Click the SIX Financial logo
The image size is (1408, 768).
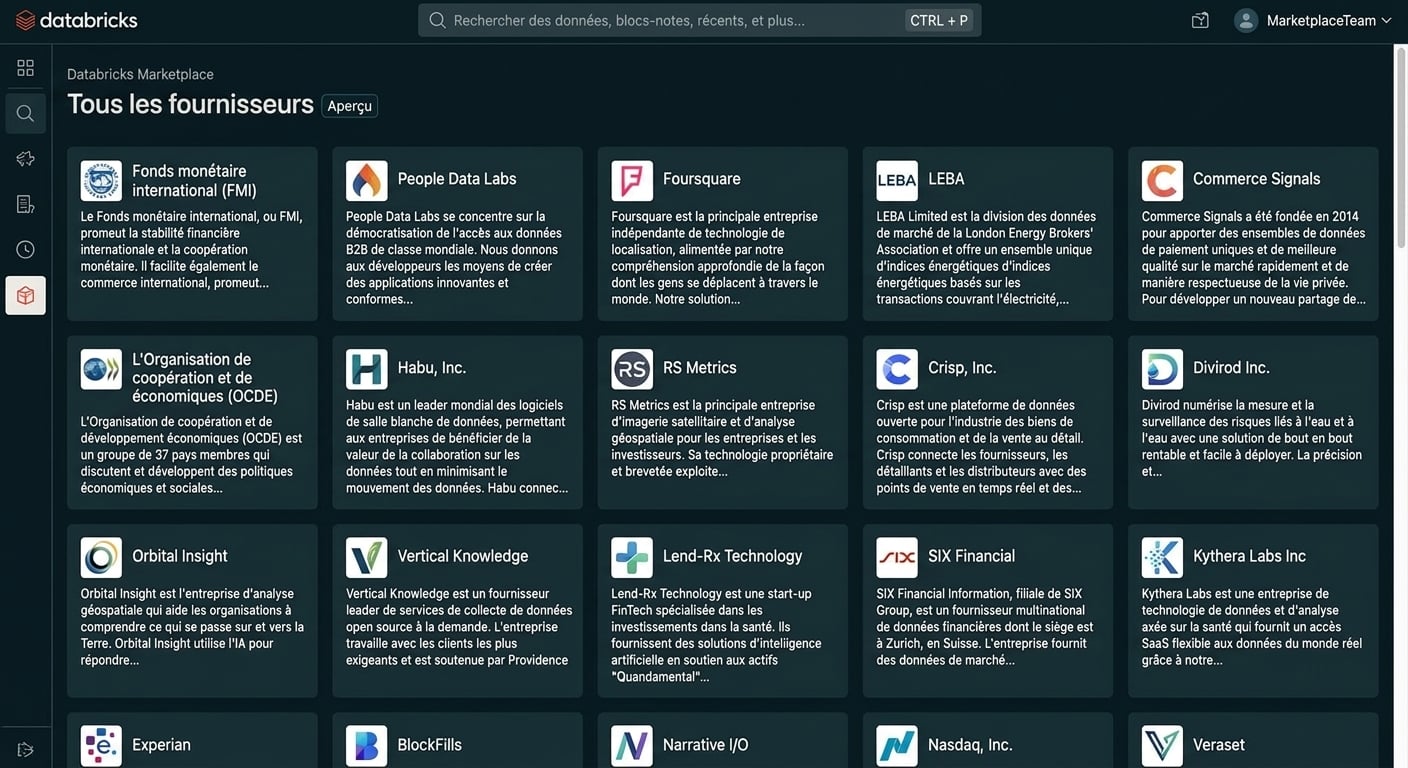897,557
